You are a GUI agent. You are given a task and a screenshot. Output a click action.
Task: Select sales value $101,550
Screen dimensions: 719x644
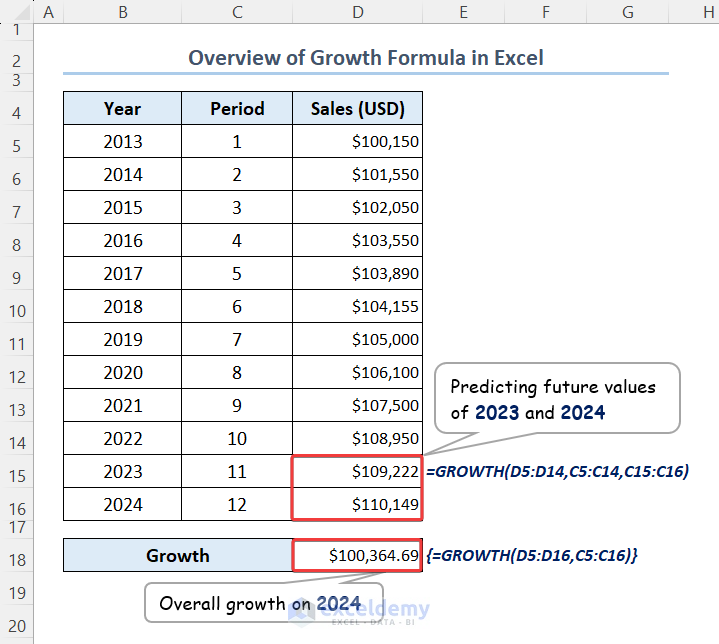(358, 174)
